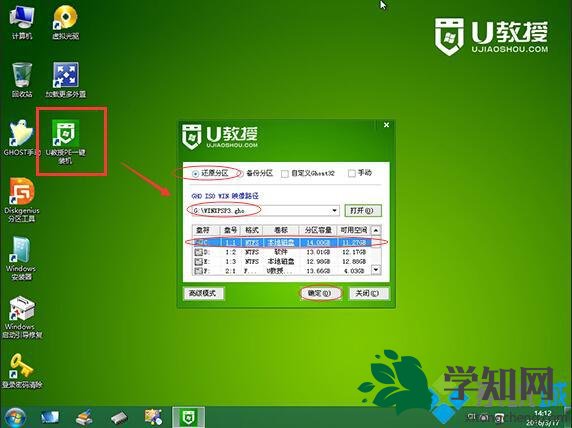
Task: Select the partition row numbered 1:3
Action: (282, 262)
